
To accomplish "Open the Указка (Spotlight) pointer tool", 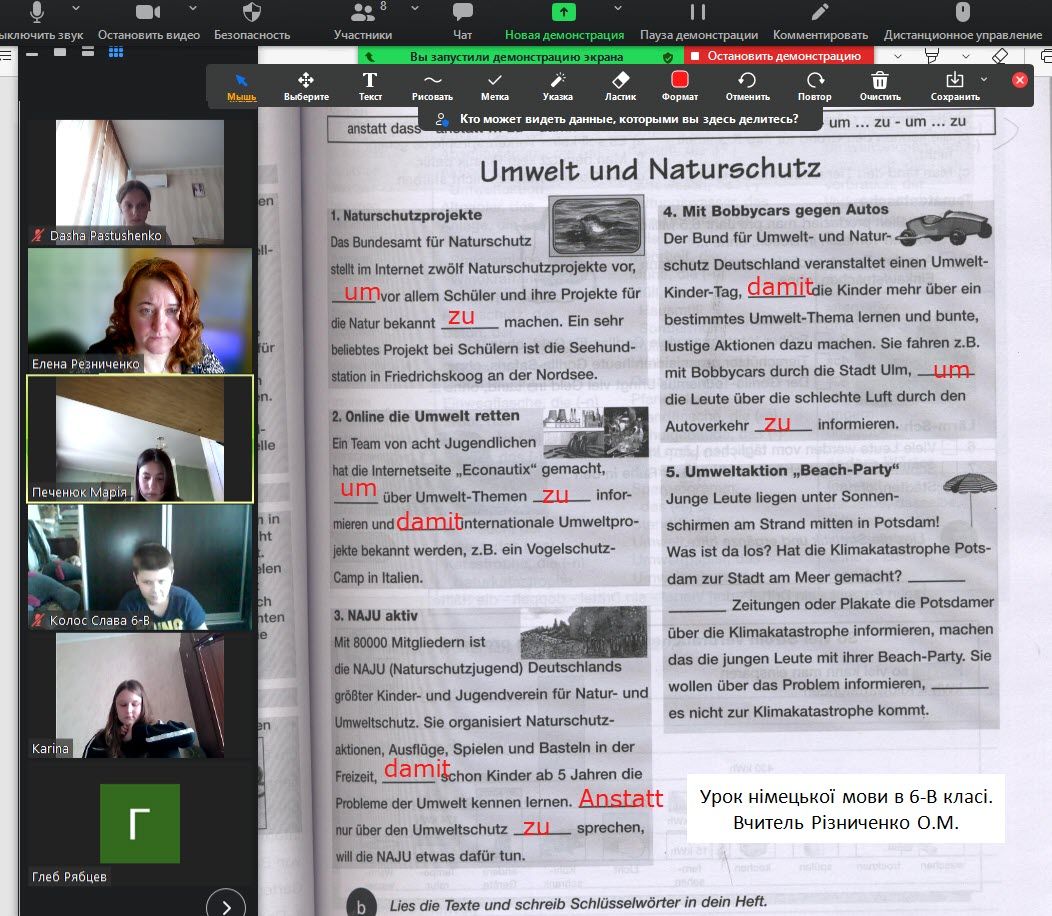I will 557,86.
